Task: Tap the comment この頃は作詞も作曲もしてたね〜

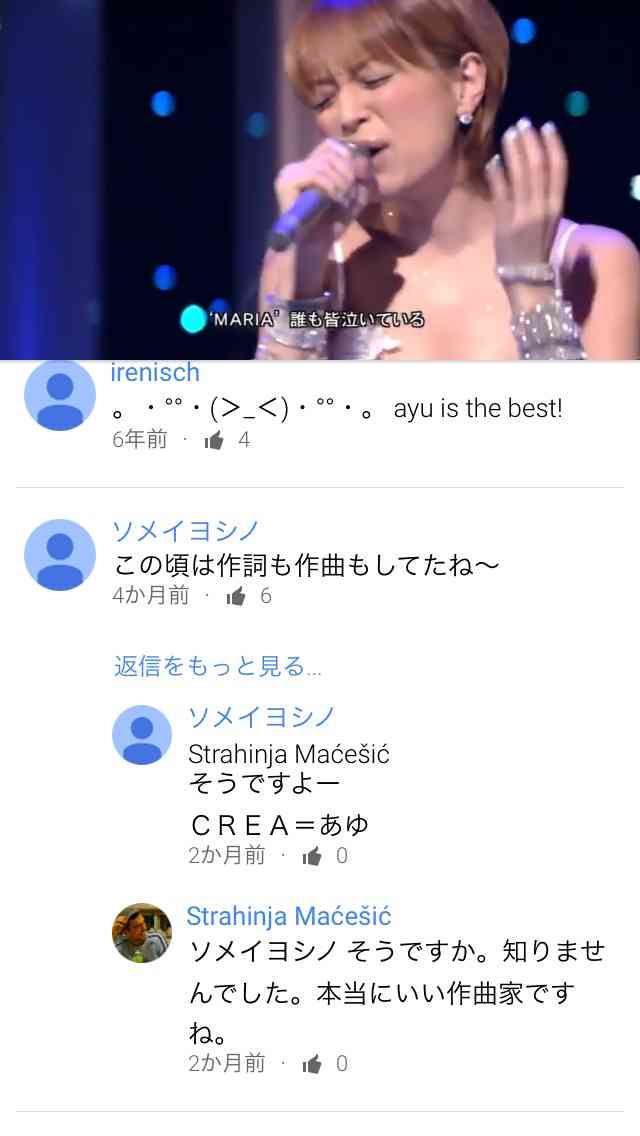Action: click(x=307, y=565)
